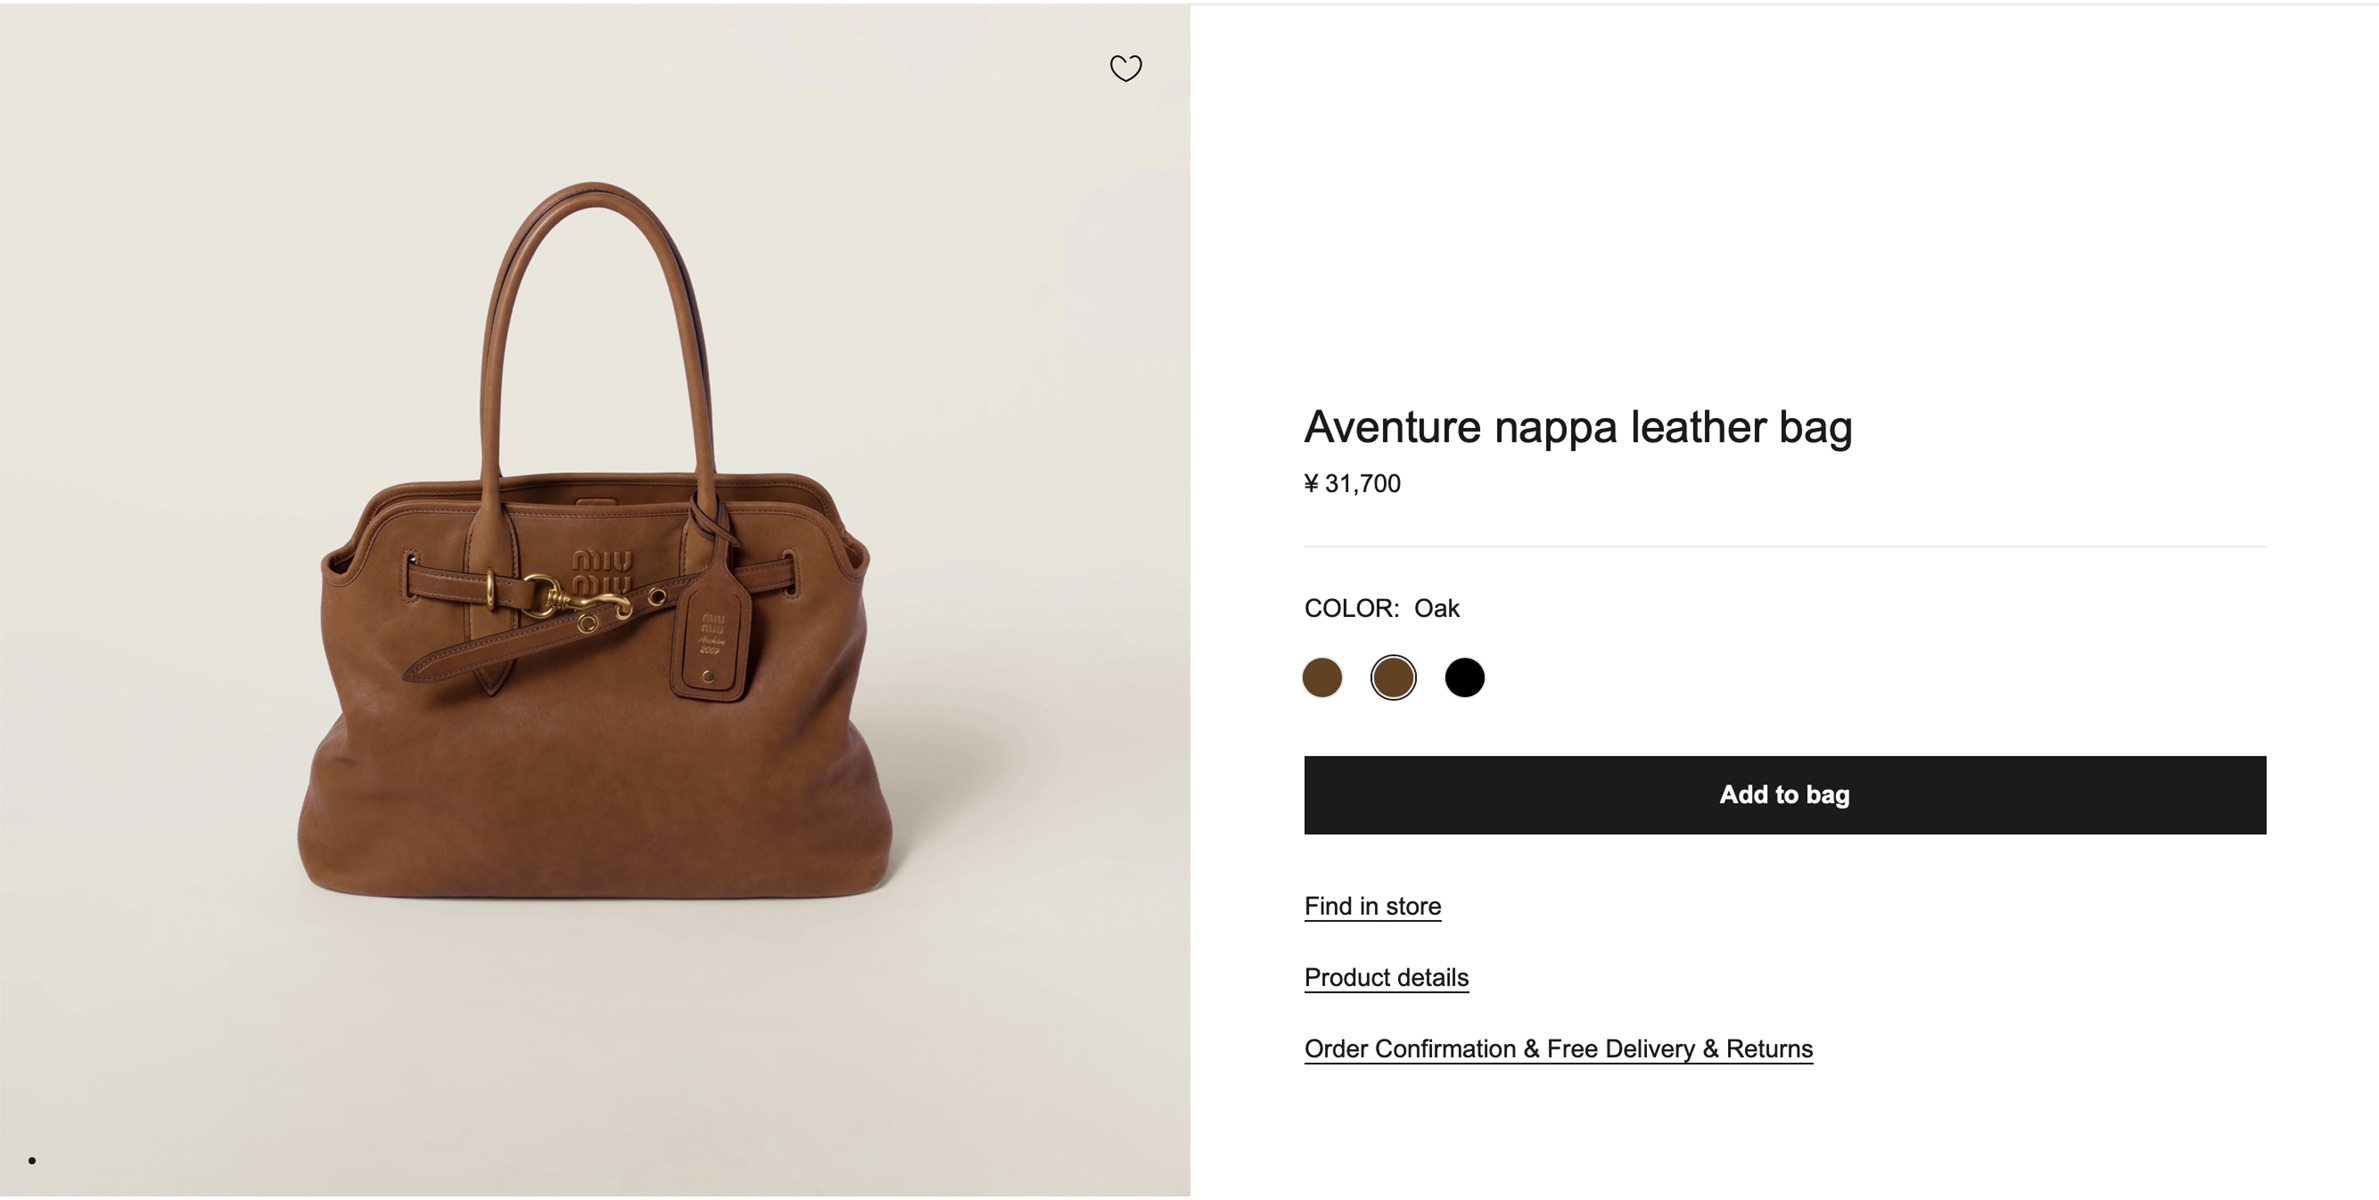Select the outlined Oak color swatch

1393,678
